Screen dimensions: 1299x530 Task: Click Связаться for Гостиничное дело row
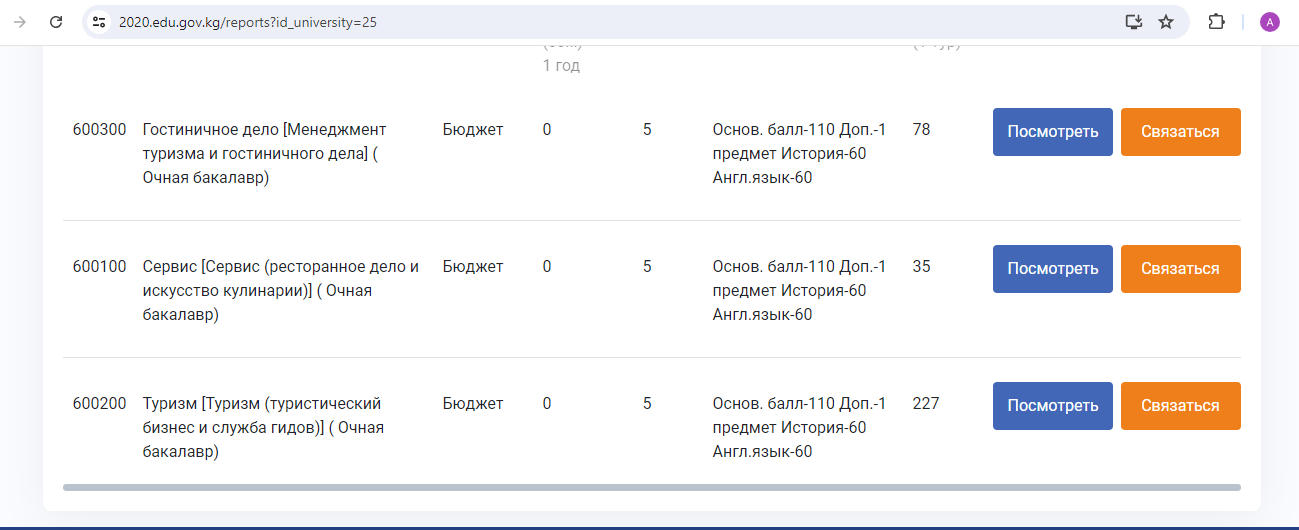click(x=1181, y=132)
